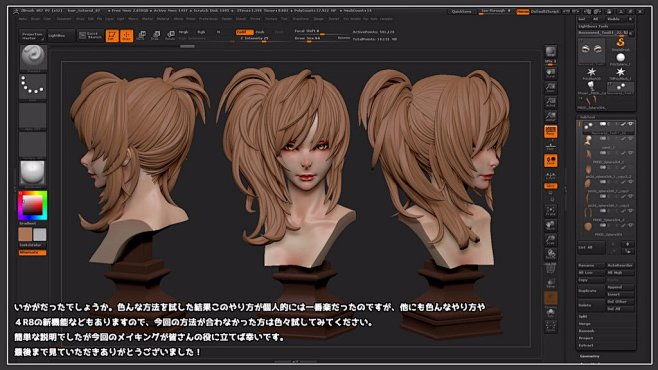
Task: Open the Projection Master button
Action: coord(32,36)
